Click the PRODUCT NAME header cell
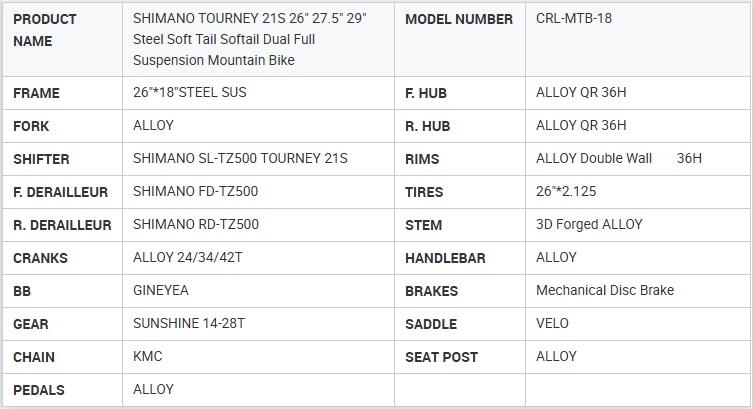 click(45, 30)
